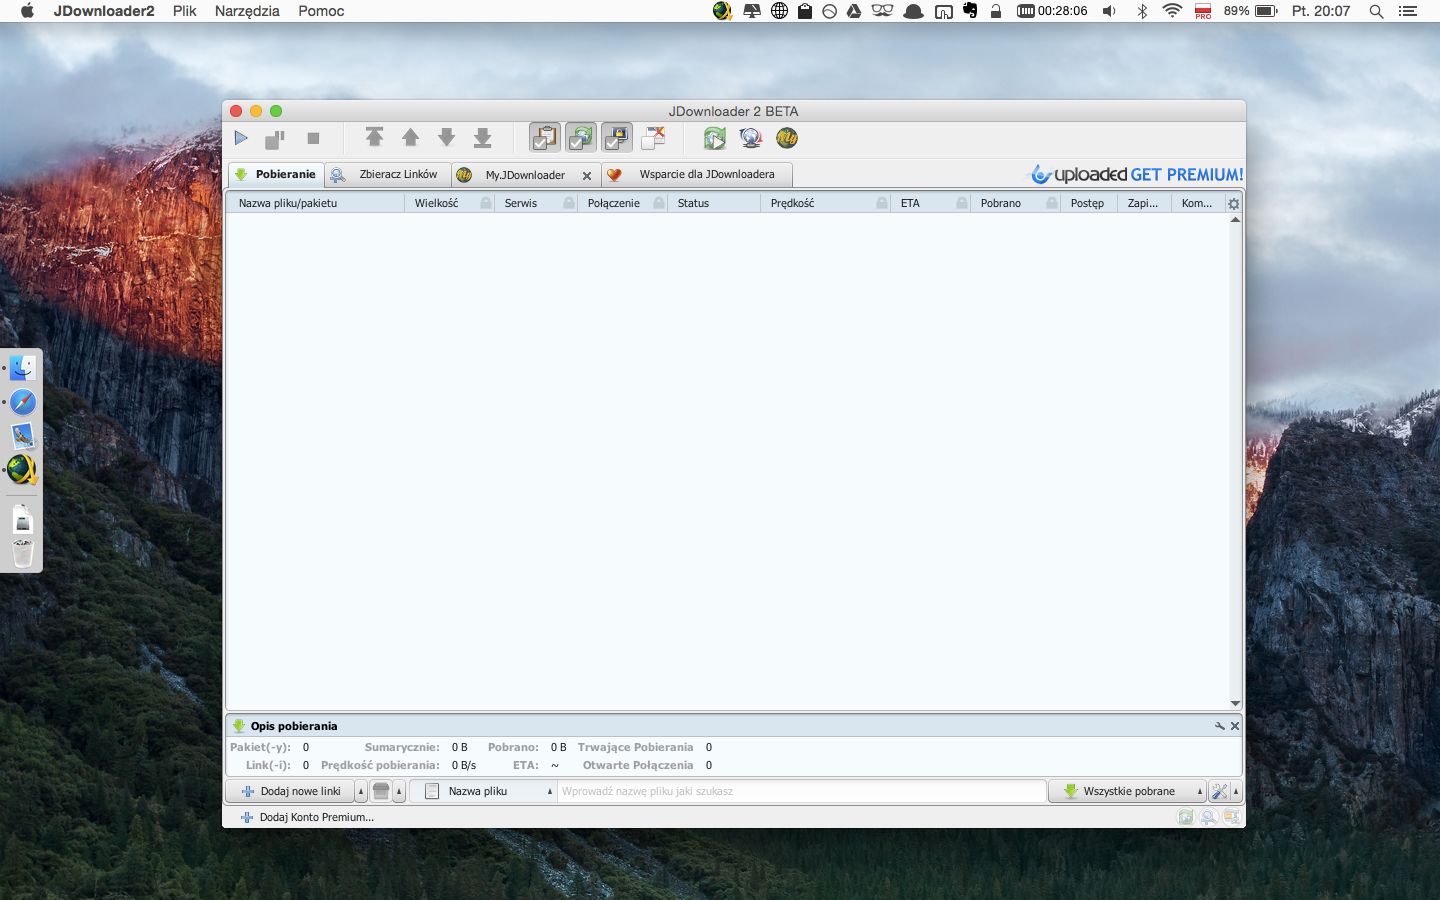Open the MyJDownloader globe icon in toolbar
This screenshot has height=900, width=1440.
(x=787, y=138)
